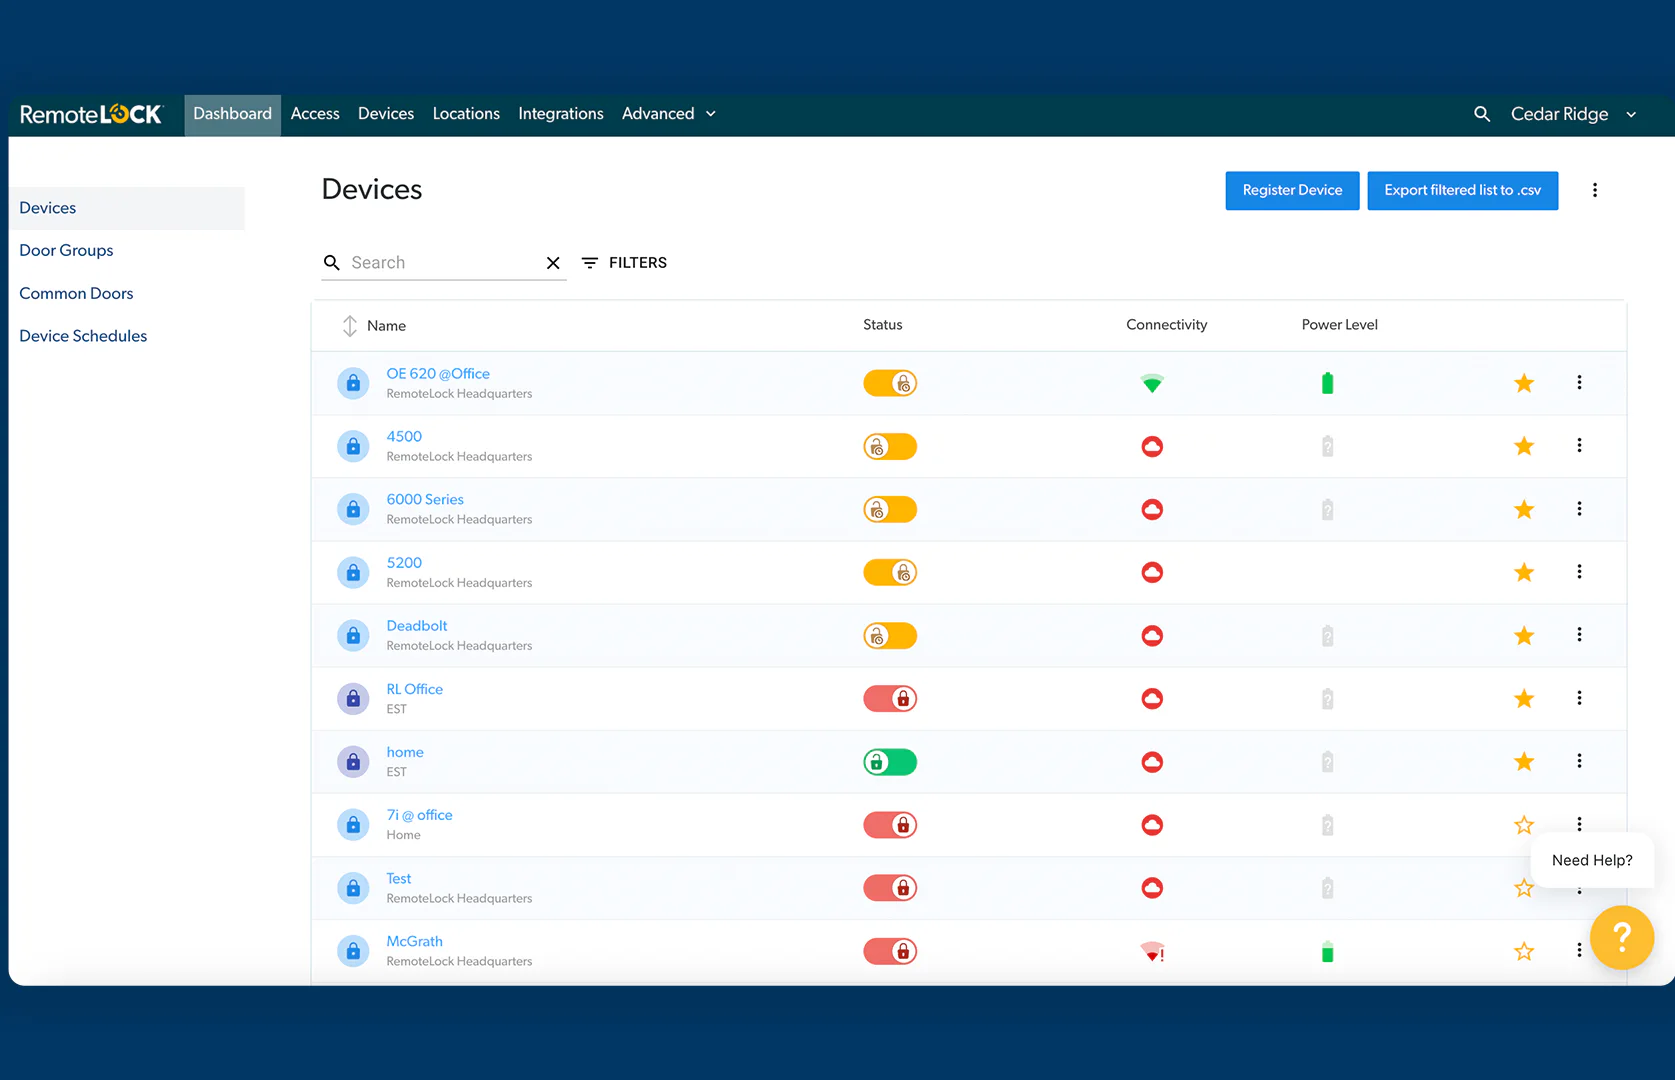This screenshot has height=1080, width=1675.
Task: Select Devices in the left sidebar
Action: tap(126, 208)
